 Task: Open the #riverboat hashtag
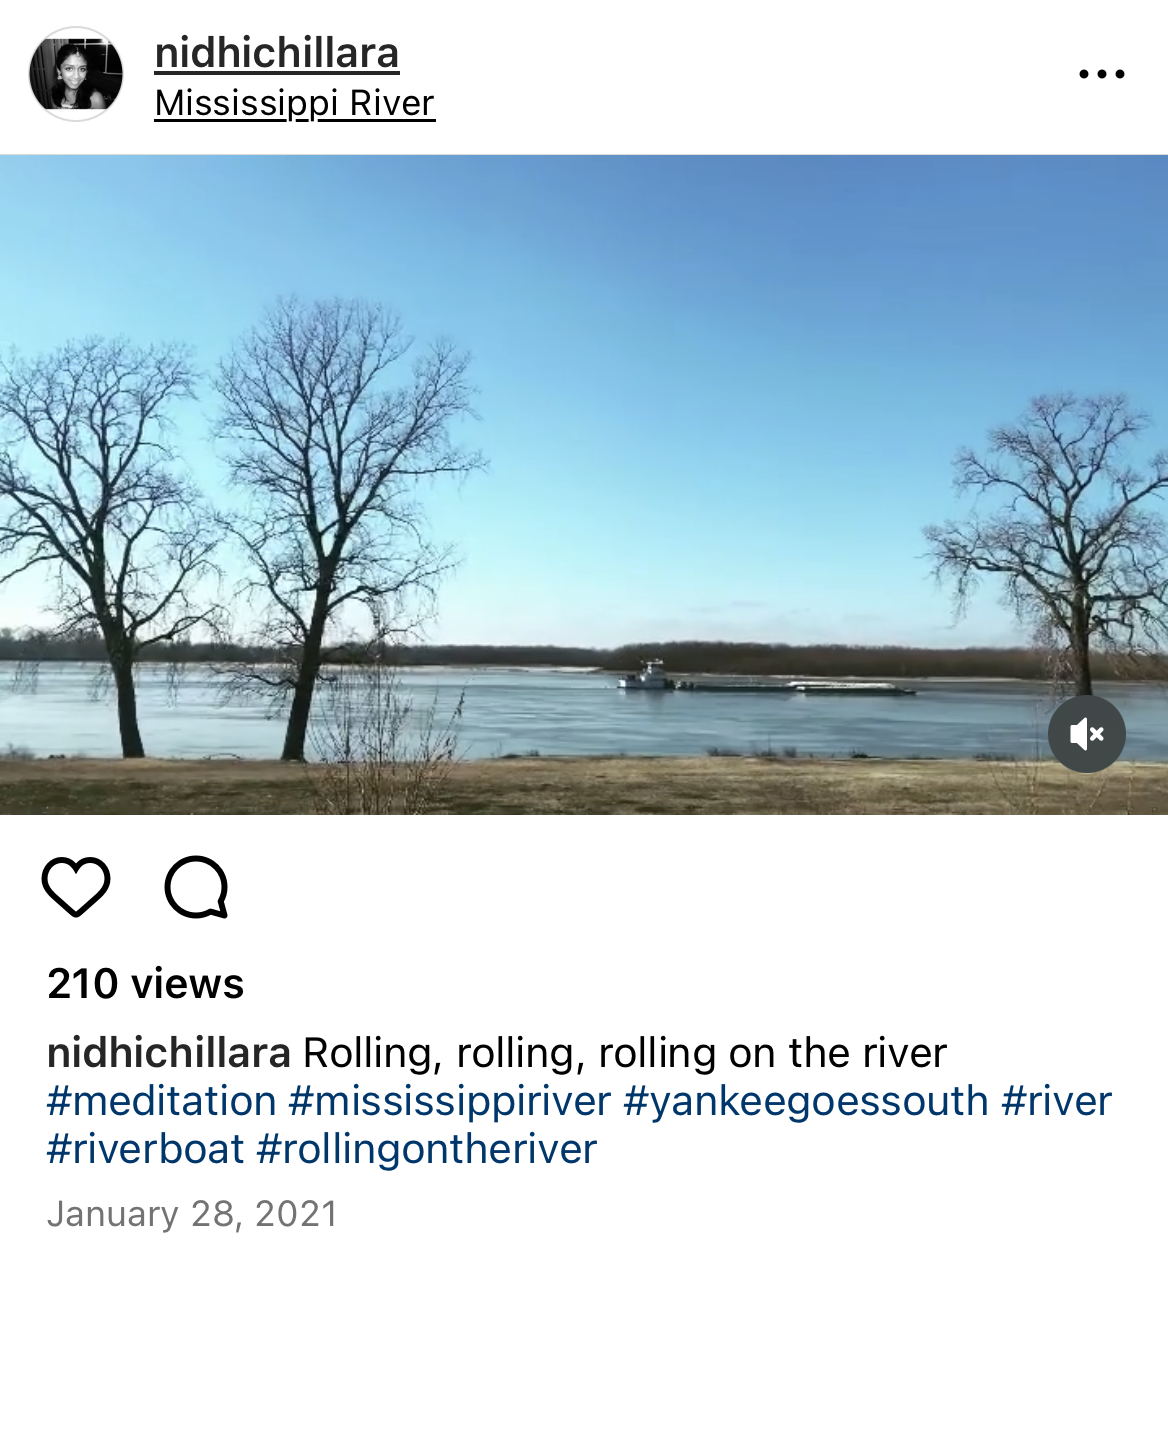(146, 1149)
